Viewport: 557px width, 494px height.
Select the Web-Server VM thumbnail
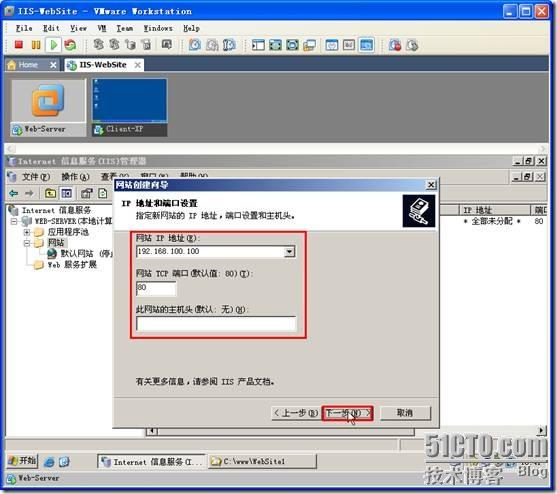(48, 108)
